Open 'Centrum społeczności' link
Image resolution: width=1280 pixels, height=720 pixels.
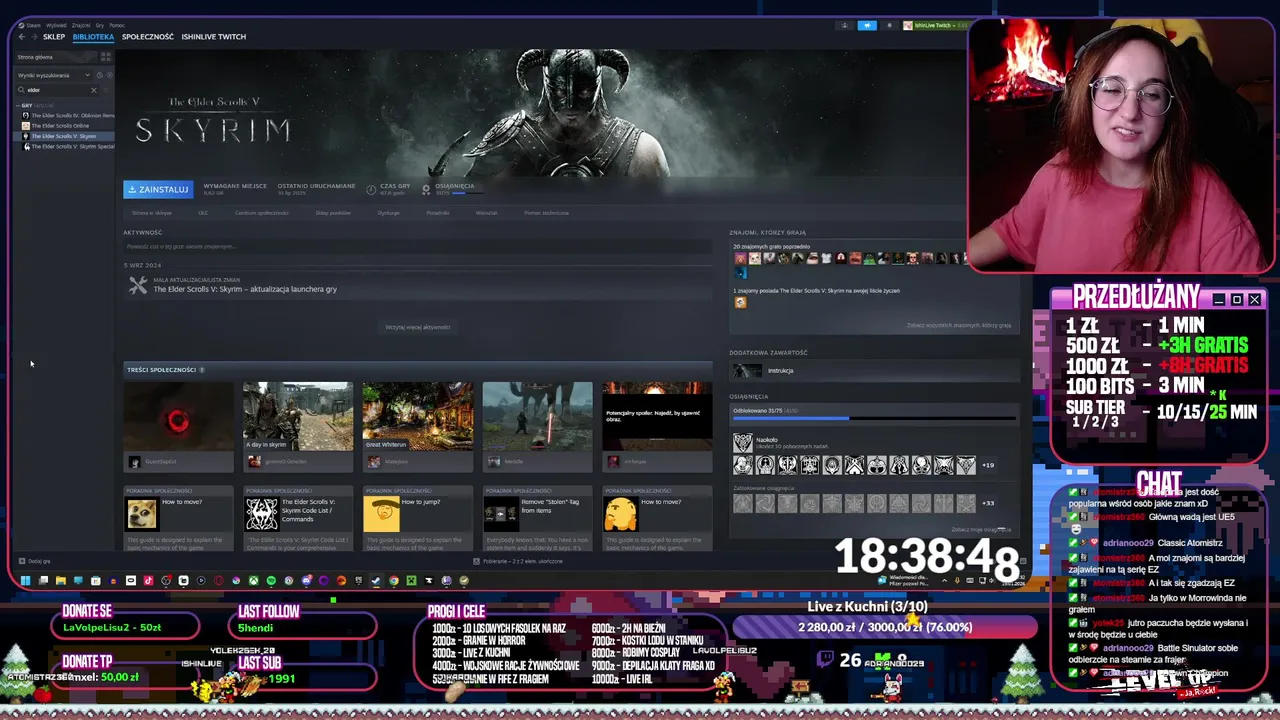tap(261, 213)
